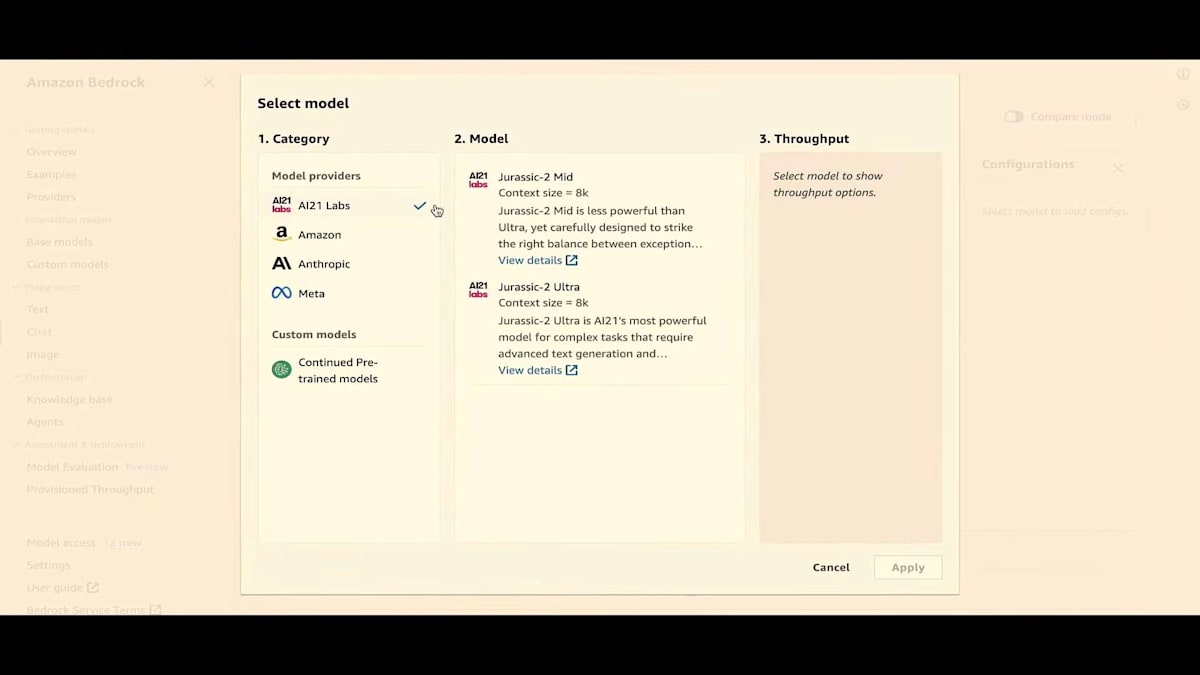Click the 'Model providers' heading
1200x675 pixels.
coord(316,176)
